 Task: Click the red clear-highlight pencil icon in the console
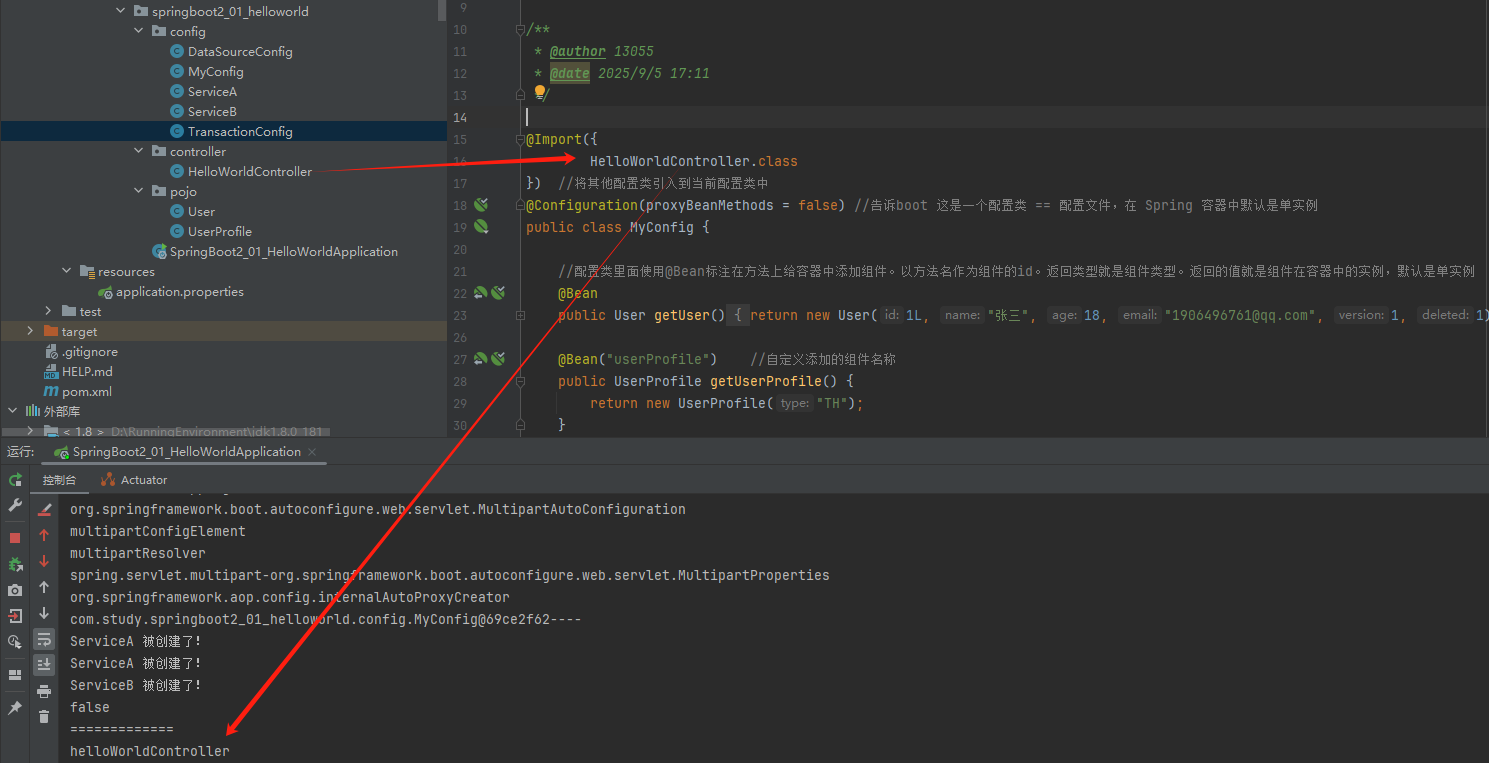(x=44, y=510)
